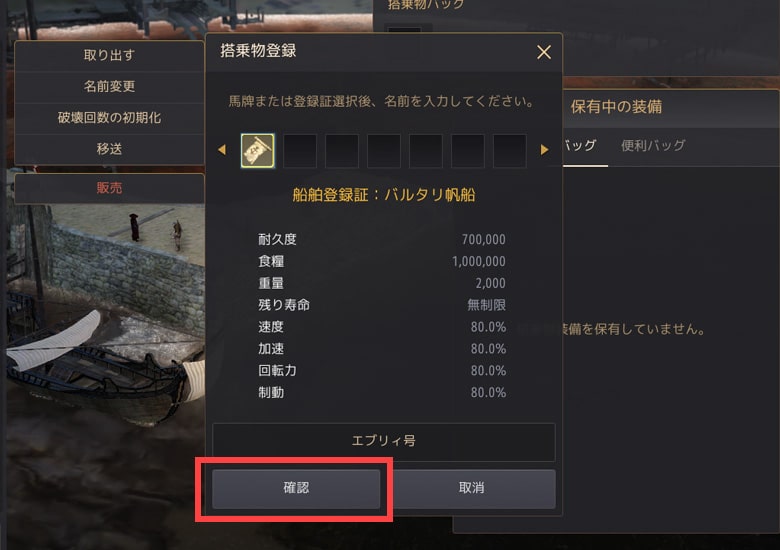Viewport: 780px width, 550px height.
Task: Click the エブリィ号 name input field
Action: tap(384, 442)
